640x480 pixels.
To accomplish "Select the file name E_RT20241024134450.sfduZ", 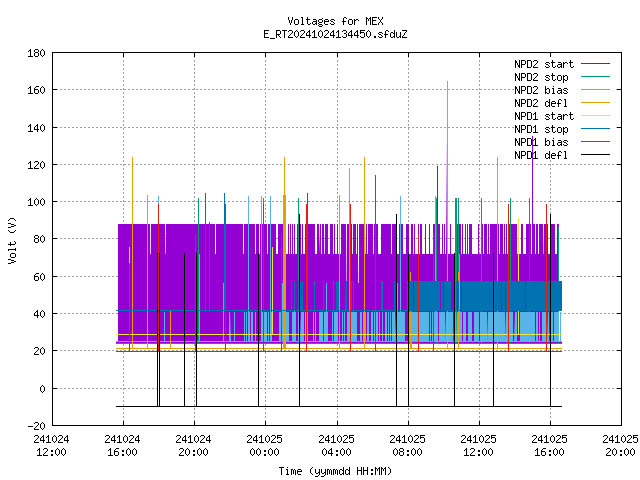I will 335,34.
